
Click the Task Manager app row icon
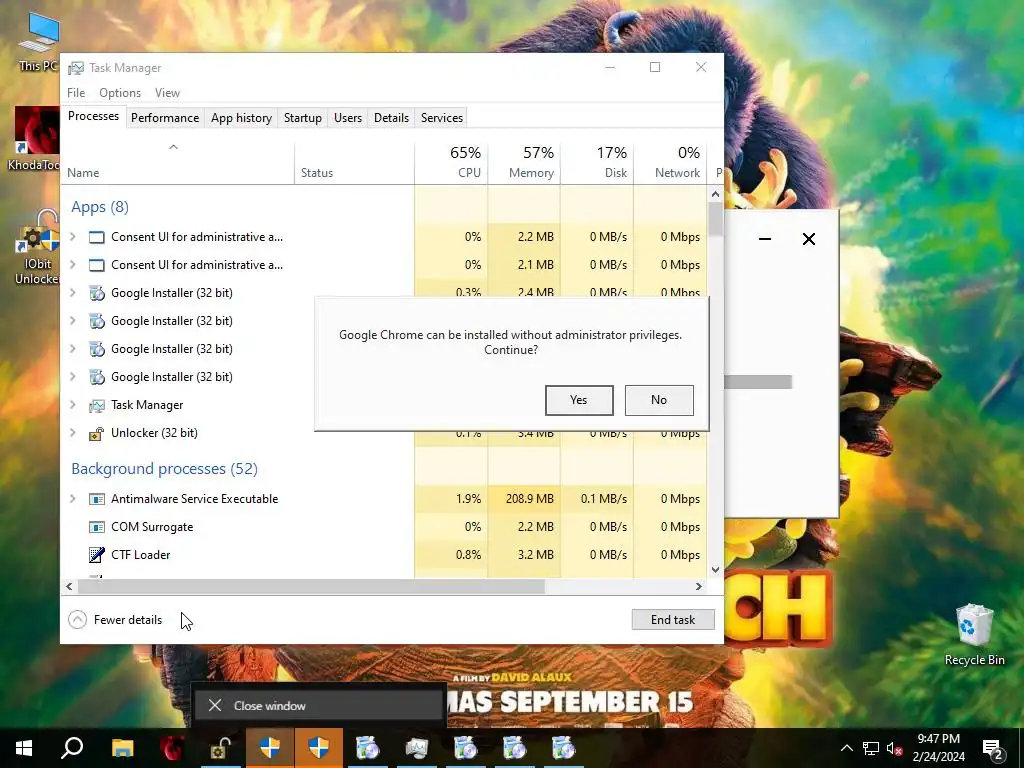click(97, 406)
